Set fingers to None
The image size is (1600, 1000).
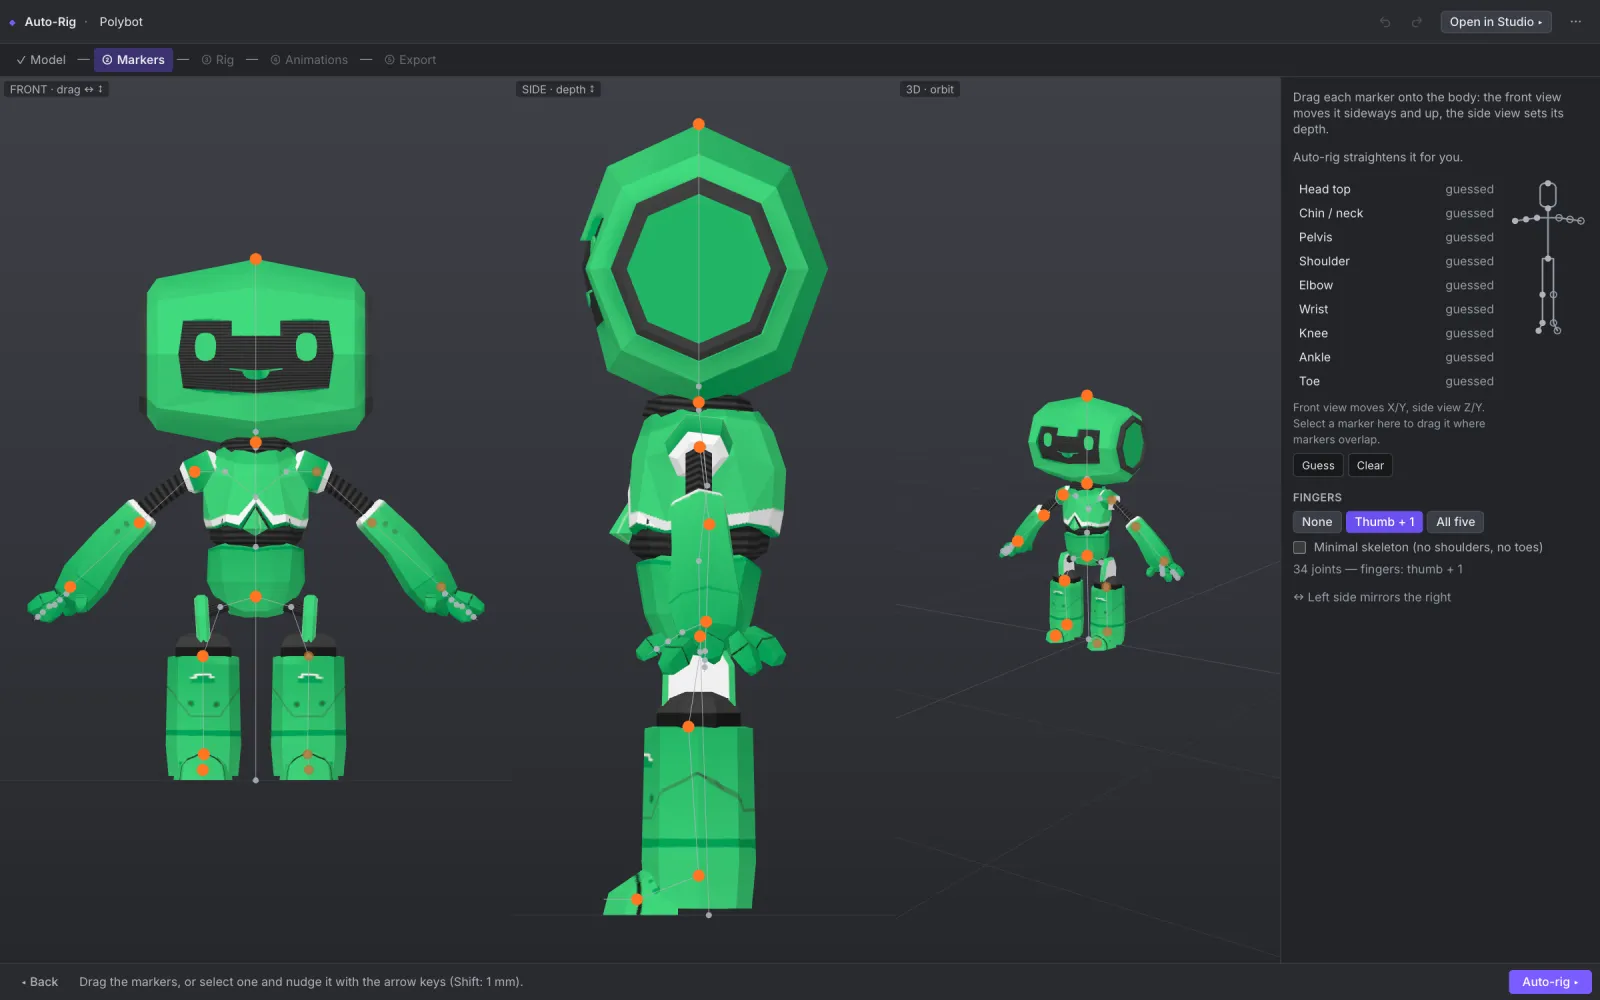point(1317,522)
